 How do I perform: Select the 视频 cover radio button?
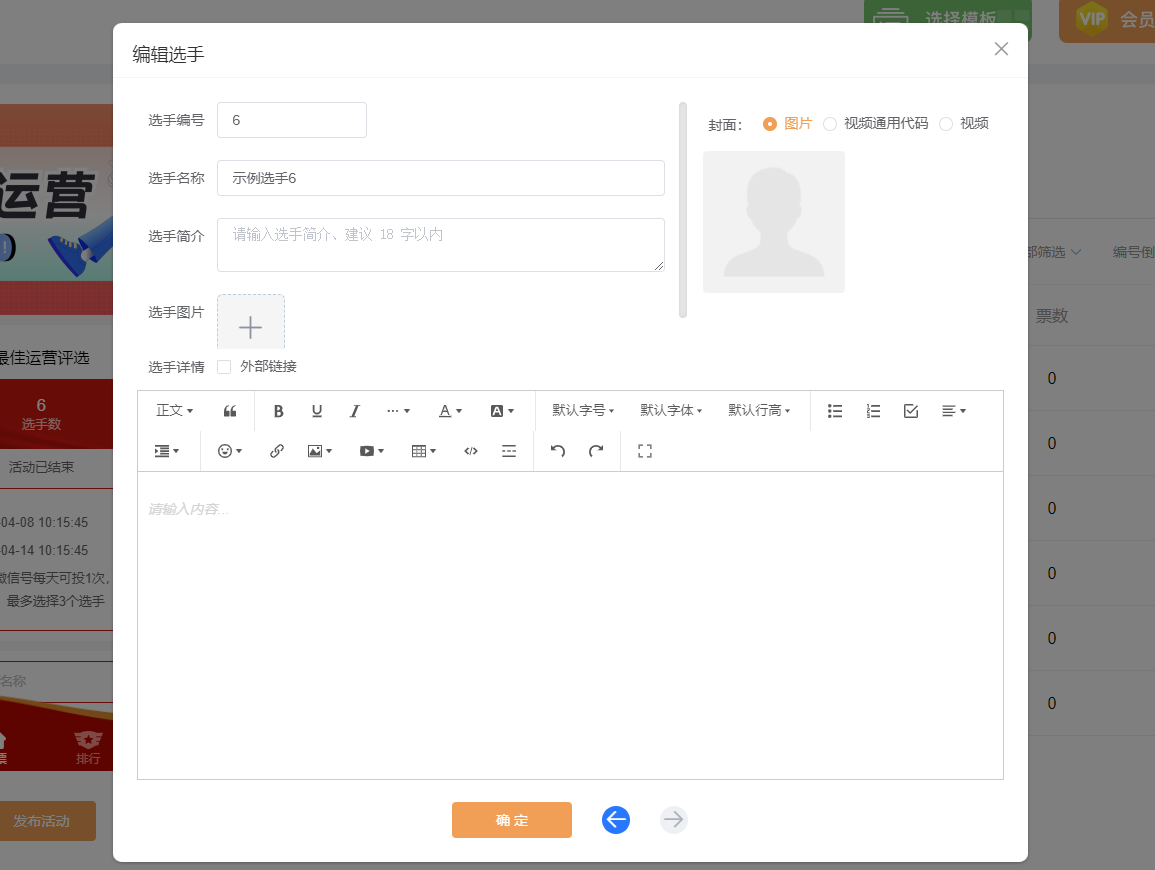tap(946, 124)
